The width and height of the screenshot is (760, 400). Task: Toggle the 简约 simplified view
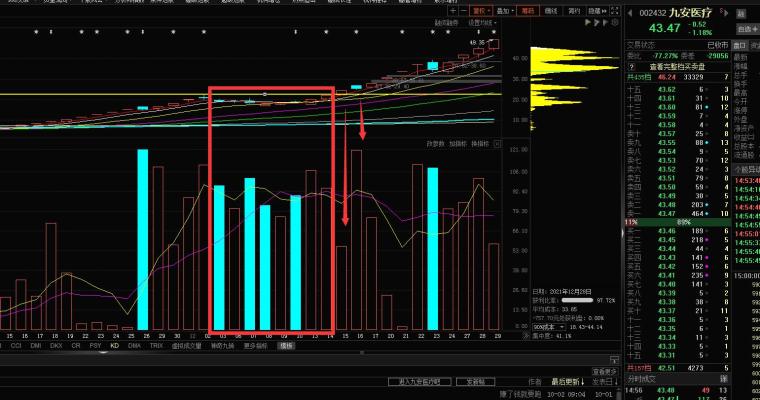575,11
